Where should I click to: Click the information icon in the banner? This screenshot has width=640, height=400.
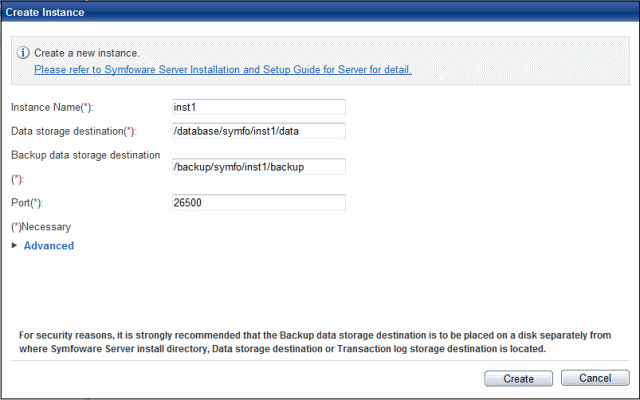[x=23, y=53]
